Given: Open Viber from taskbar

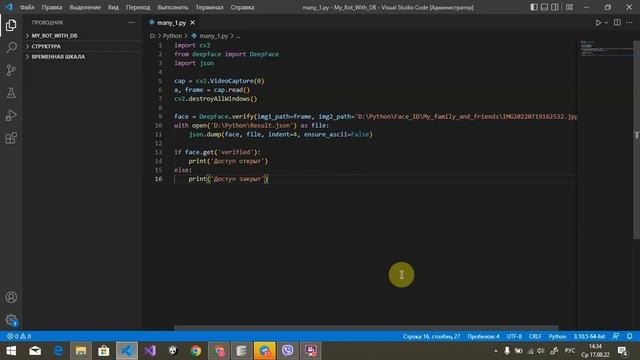Looking at the screenshot, I should click(x=287, y=351).
